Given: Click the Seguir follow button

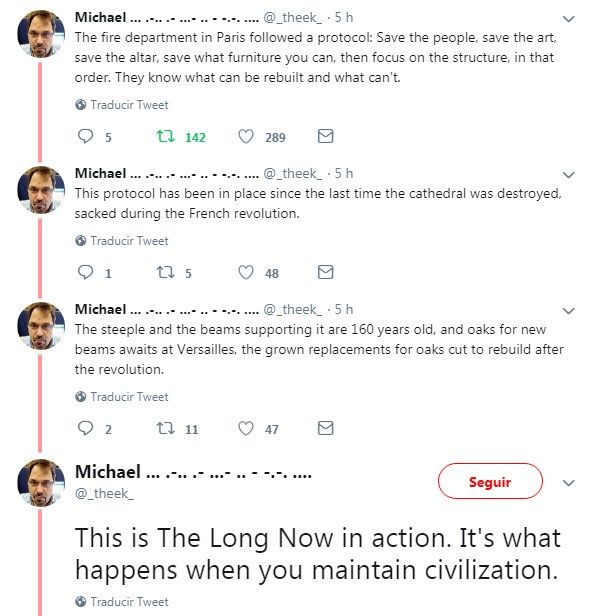Looking at the screenshot, I should [489, 482].
